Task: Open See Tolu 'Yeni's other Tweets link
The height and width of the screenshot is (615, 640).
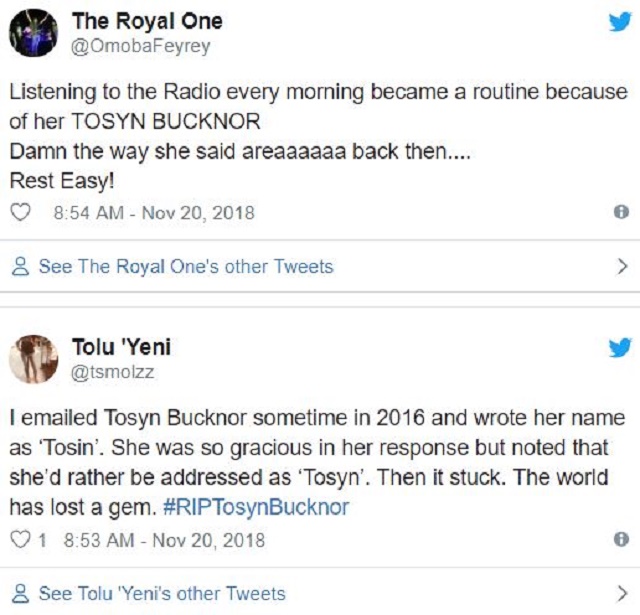Action: pyautogui.click(x=162, y=593)
